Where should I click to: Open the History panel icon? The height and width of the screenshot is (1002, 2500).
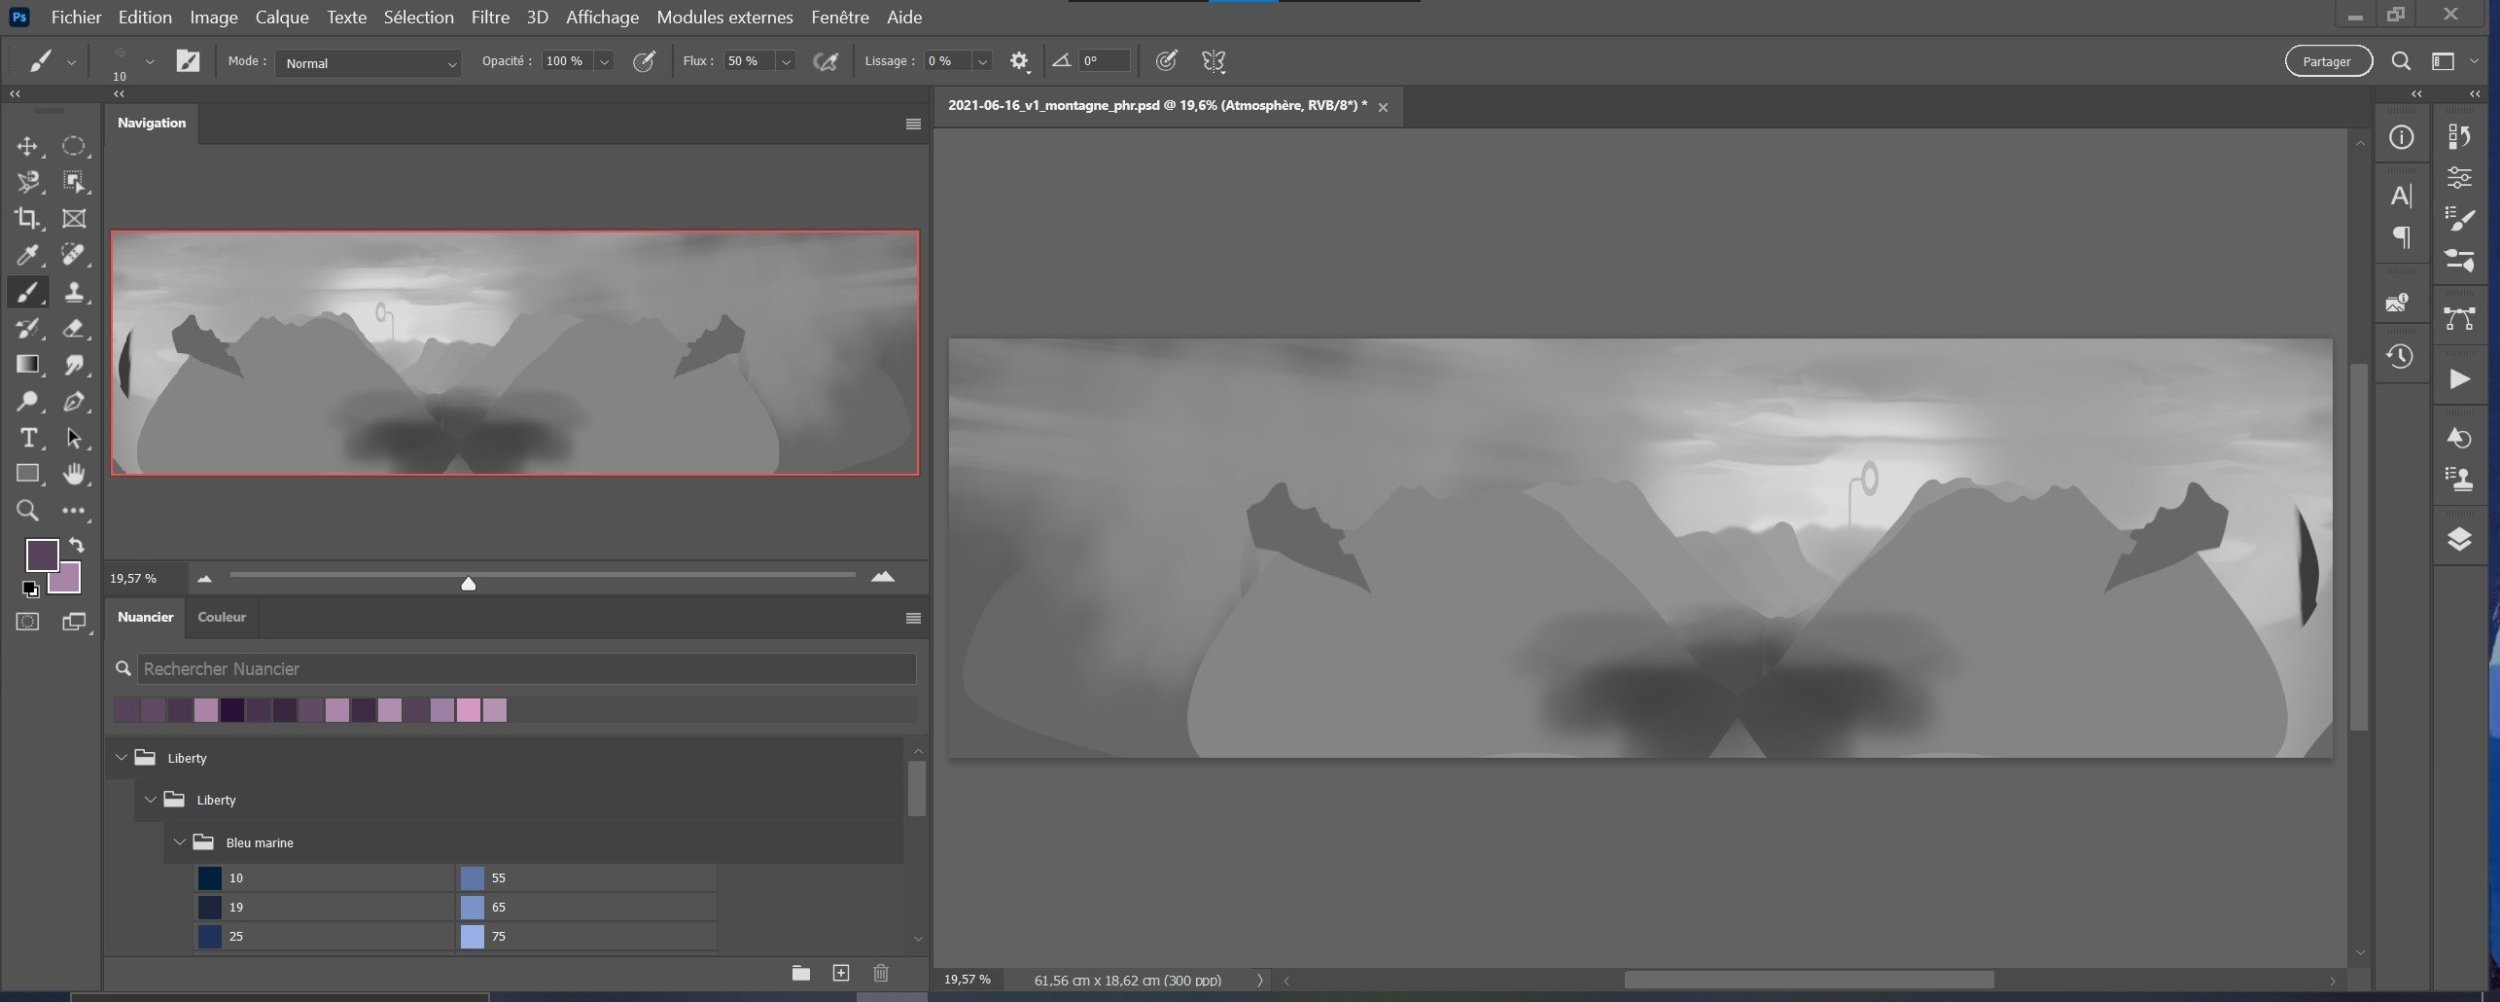pos(2400,357)
